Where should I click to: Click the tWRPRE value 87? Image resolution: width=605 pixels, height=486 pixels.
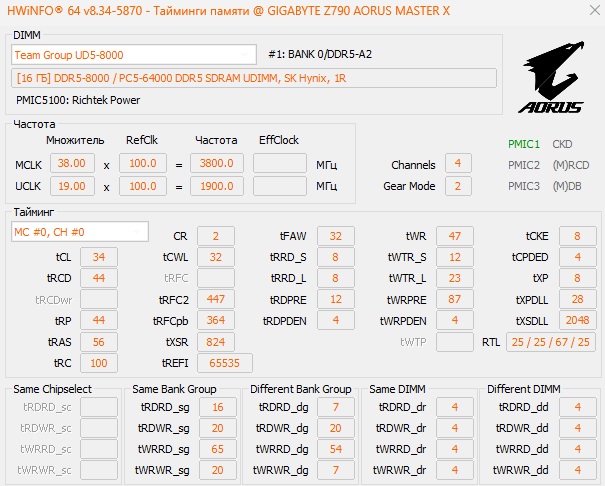(x=455, y=299)
